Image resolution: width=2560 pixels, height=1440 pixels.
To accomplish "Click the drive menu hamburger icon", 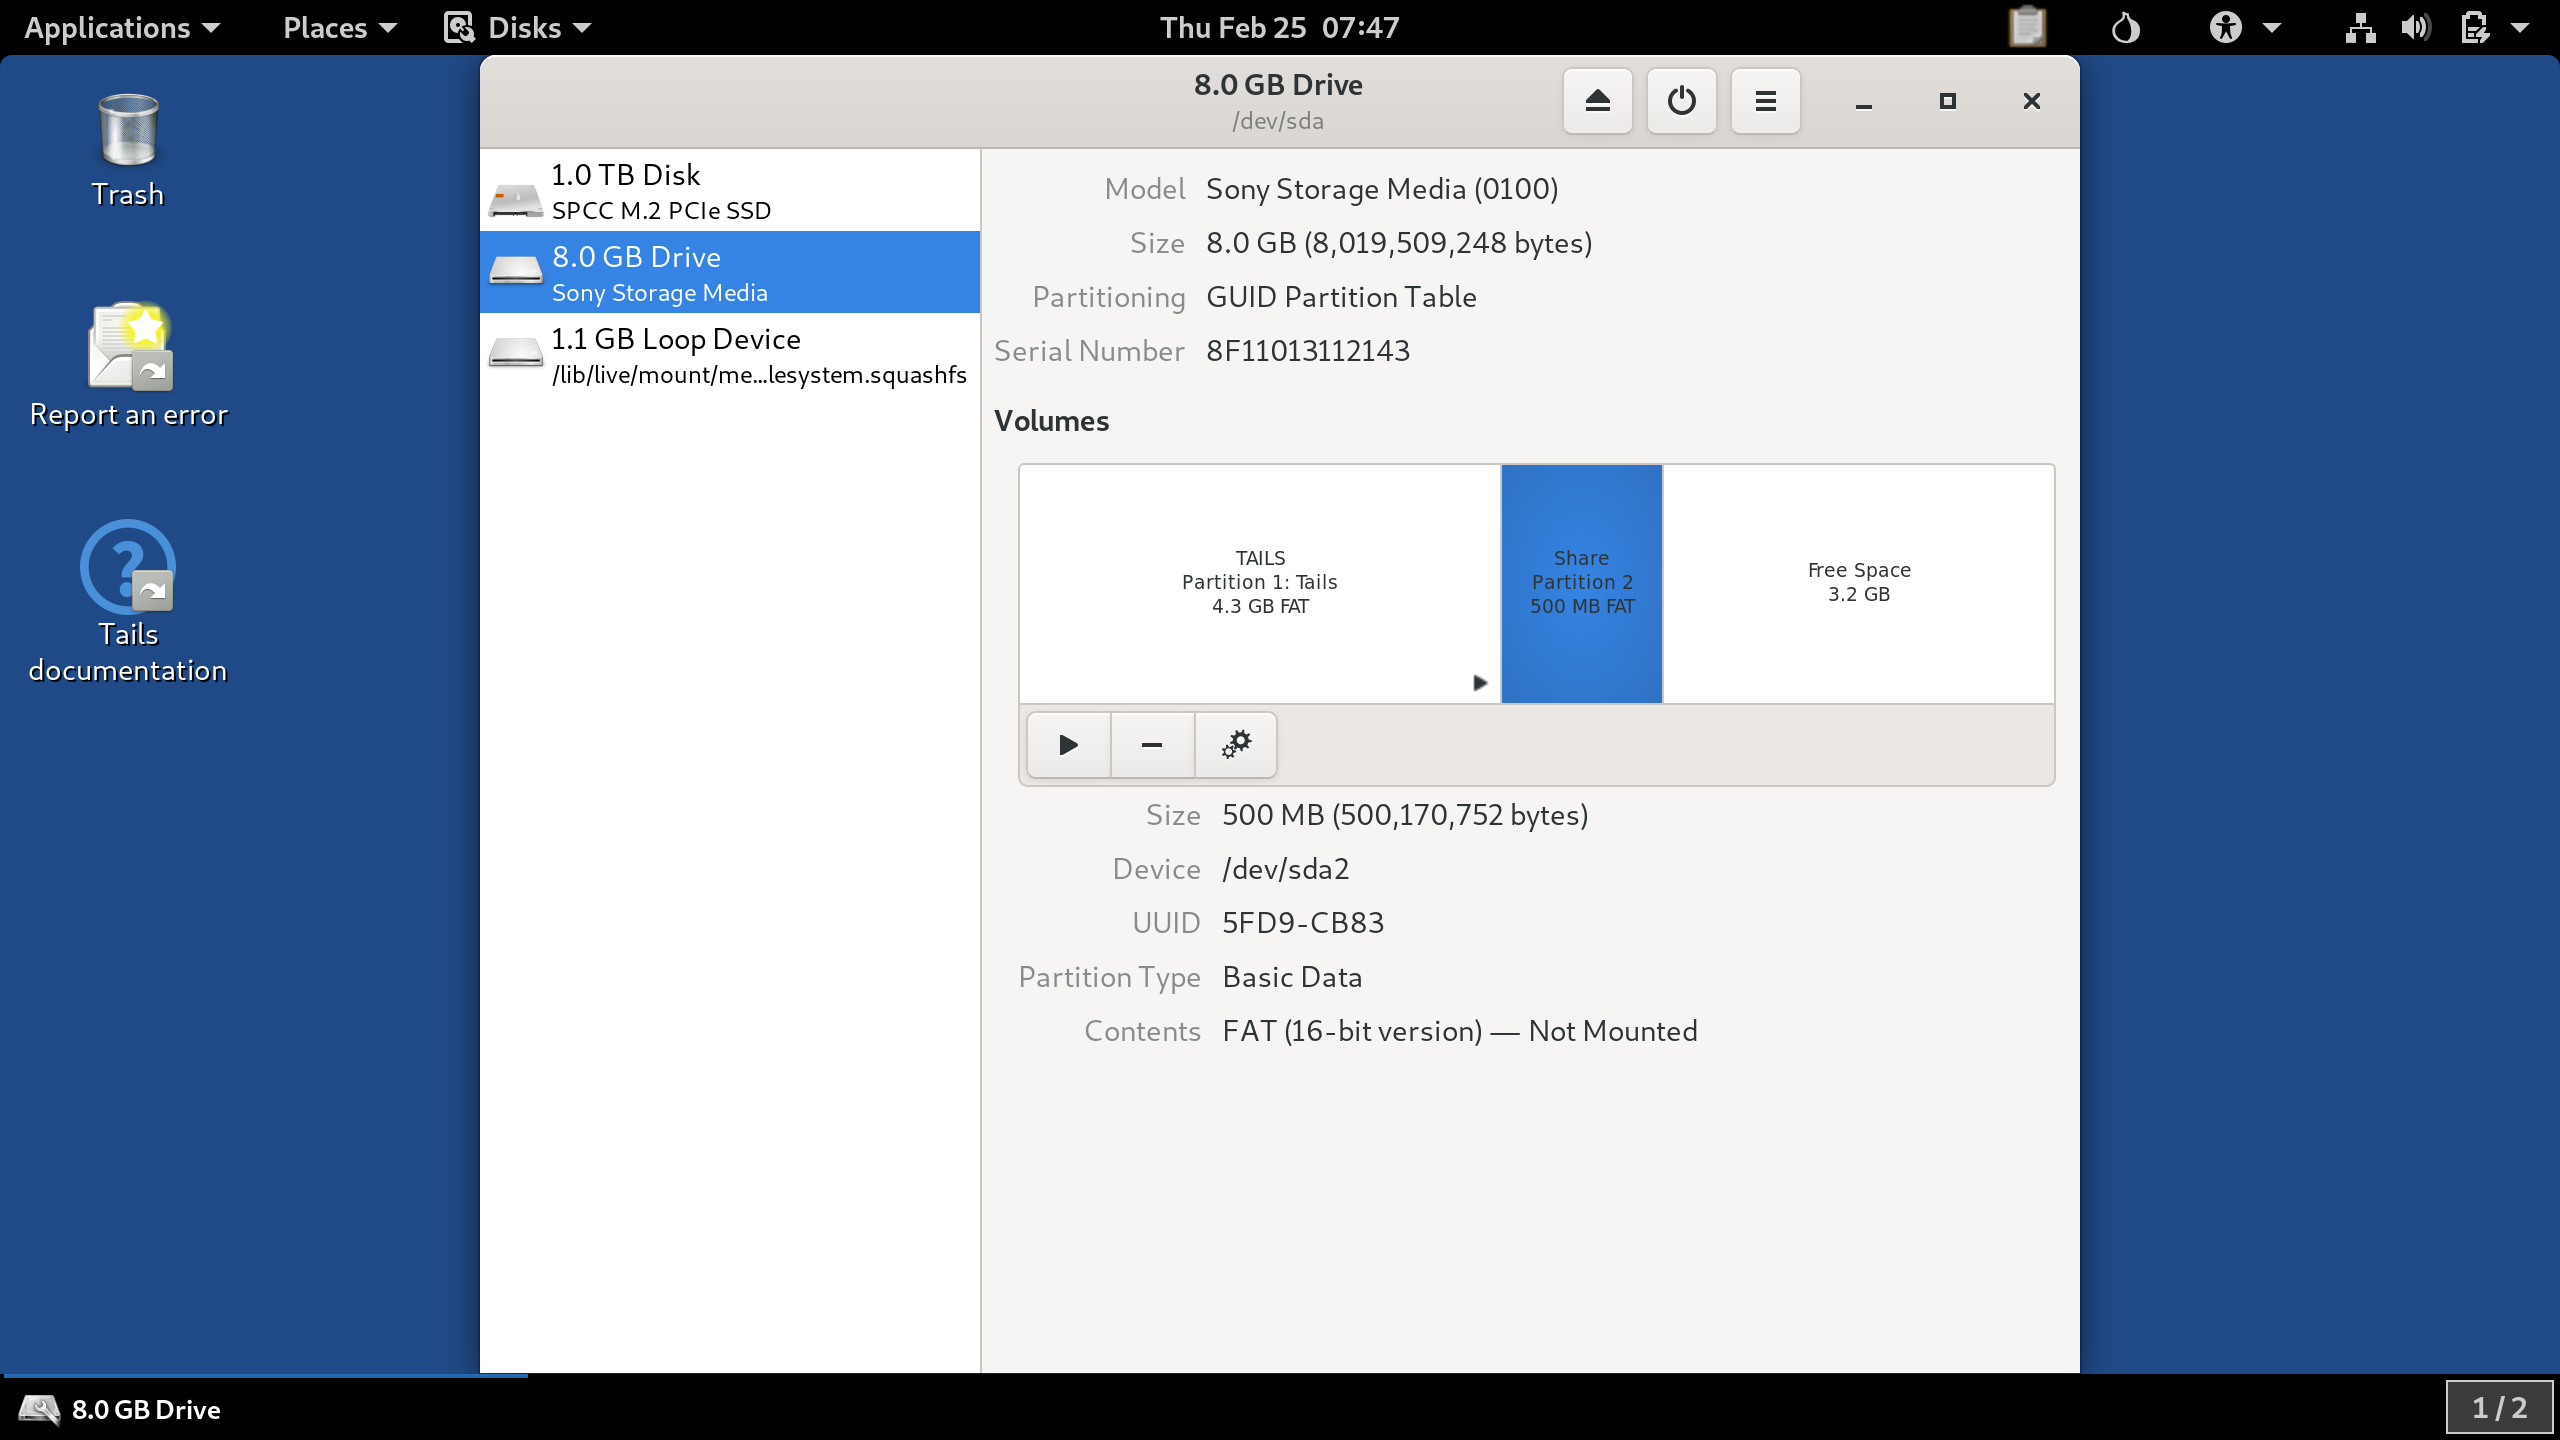I will tap(1765, 100).
